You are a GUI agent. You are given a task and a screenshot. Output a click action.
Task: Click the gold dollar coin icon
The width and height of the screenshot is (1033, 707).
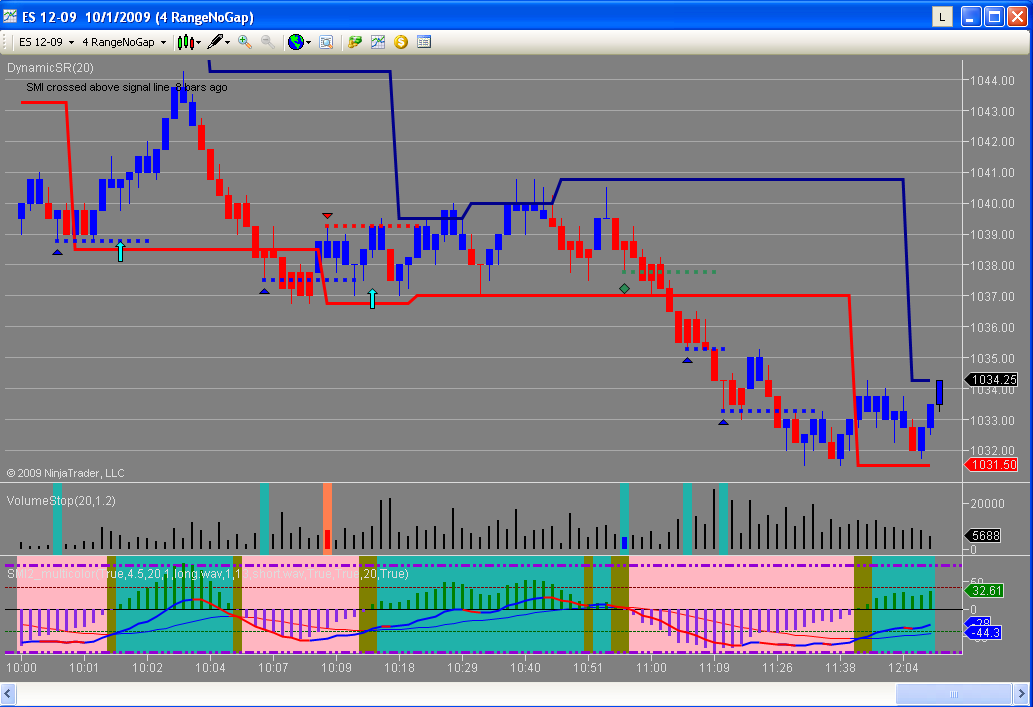(x=401, y=42)
